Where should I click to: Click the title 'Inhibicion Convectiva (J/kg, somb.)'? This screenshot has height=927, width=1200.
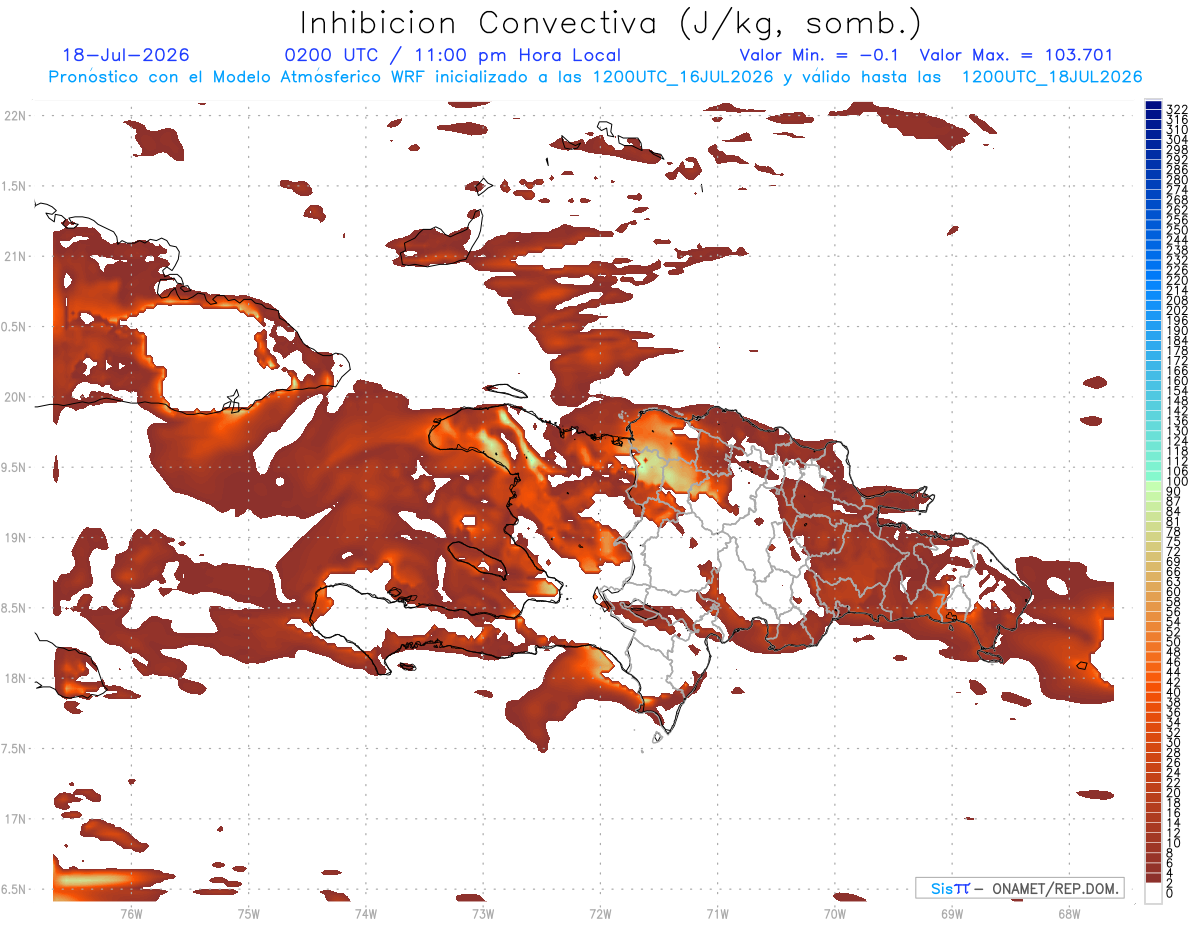tap(611, 23)
